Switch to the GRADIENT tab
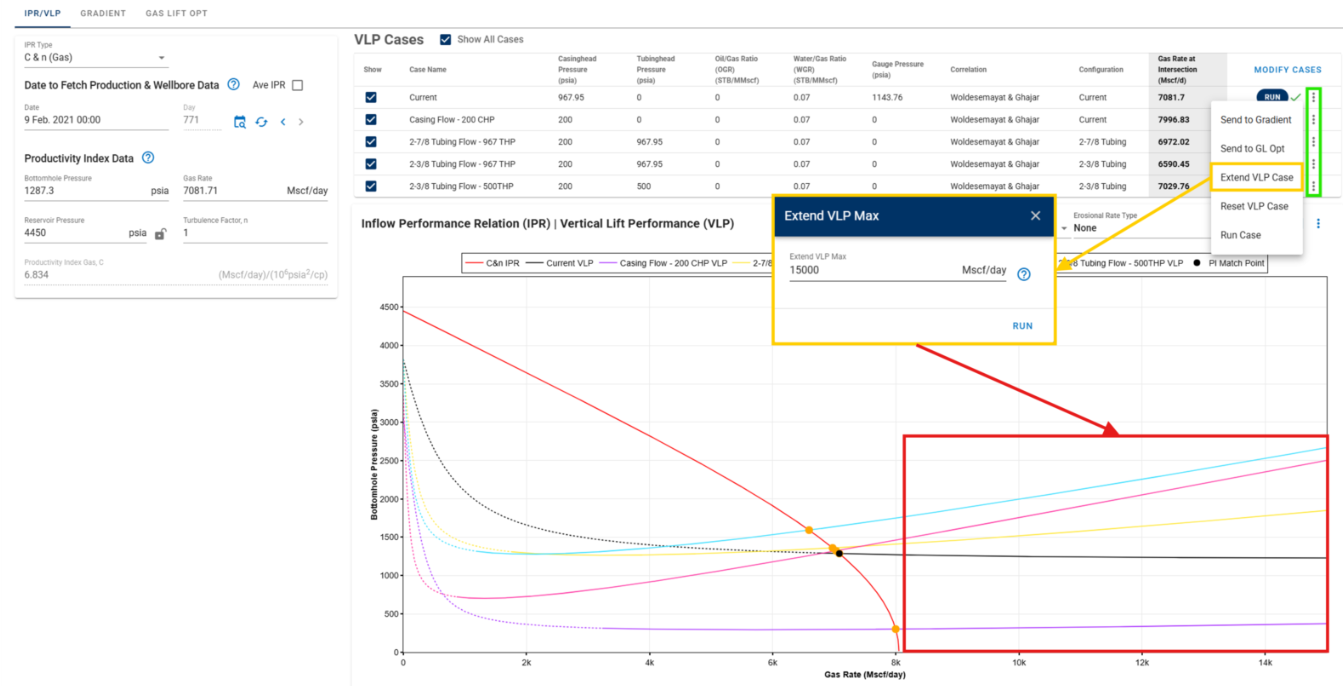The image size is (1343, 686). pyautogui.click(x=103, y=14)
